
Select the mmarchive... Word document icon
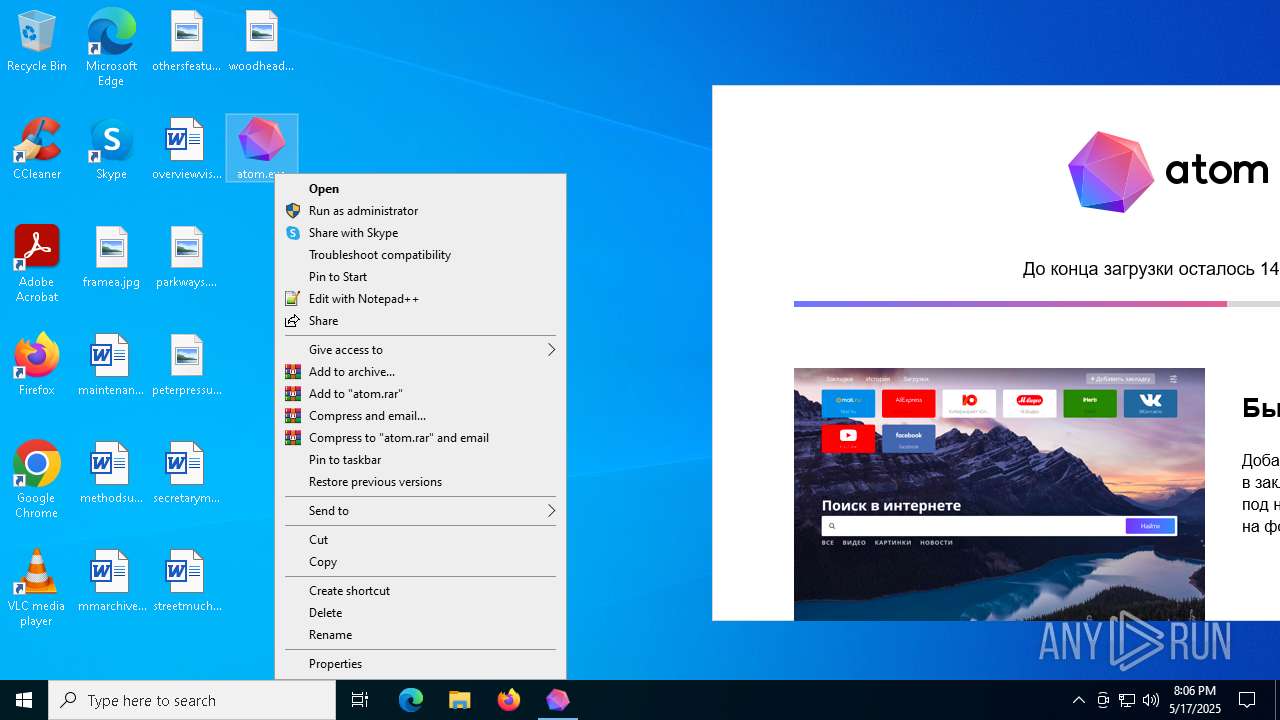tap(111, 582)
